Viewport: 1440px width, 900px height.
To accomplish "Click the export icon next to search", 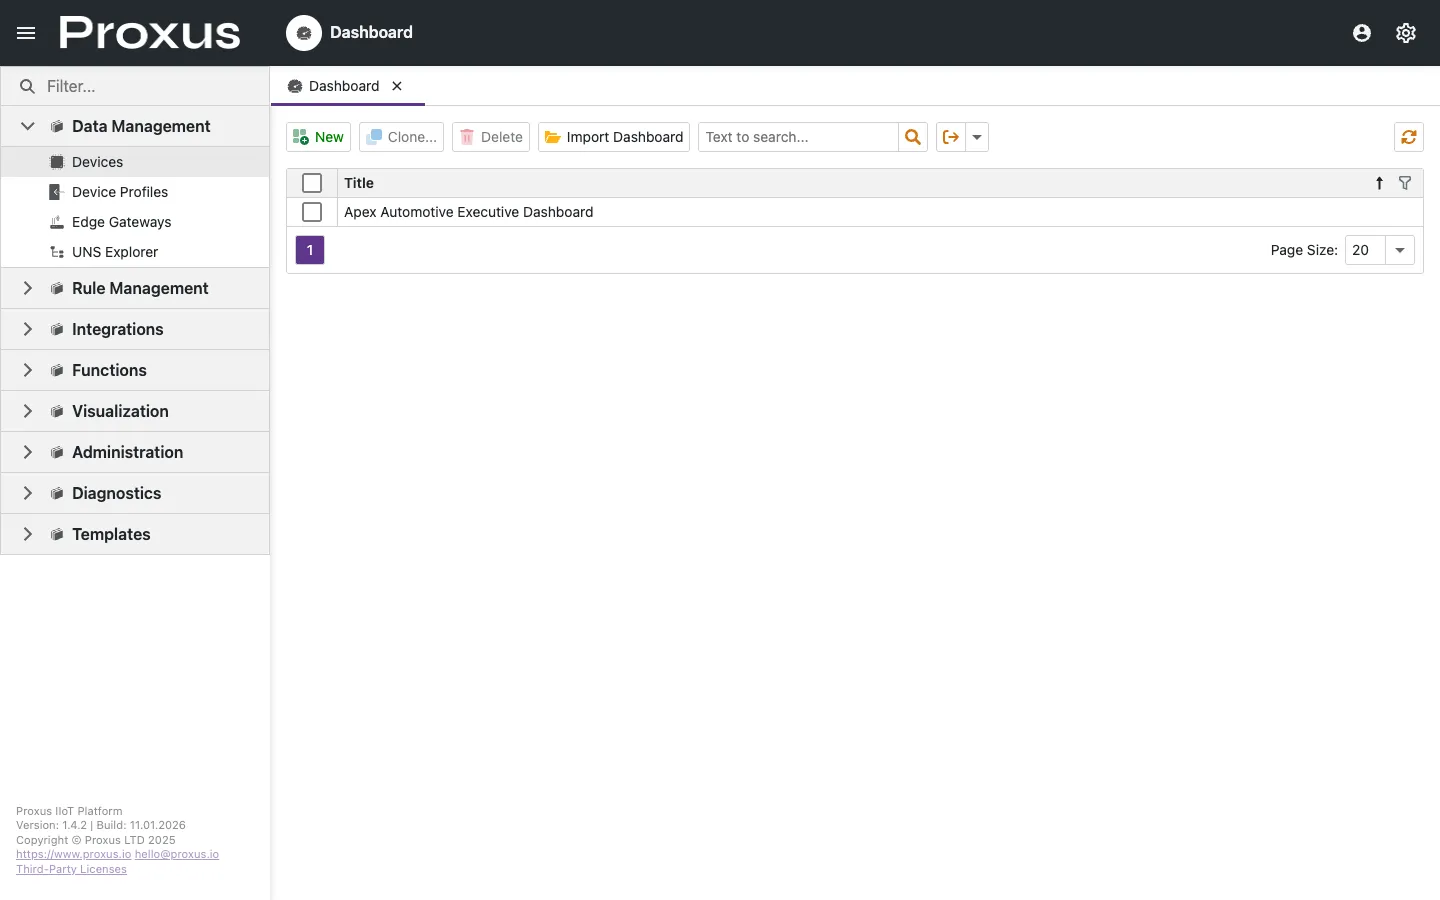I will (948, 137).
